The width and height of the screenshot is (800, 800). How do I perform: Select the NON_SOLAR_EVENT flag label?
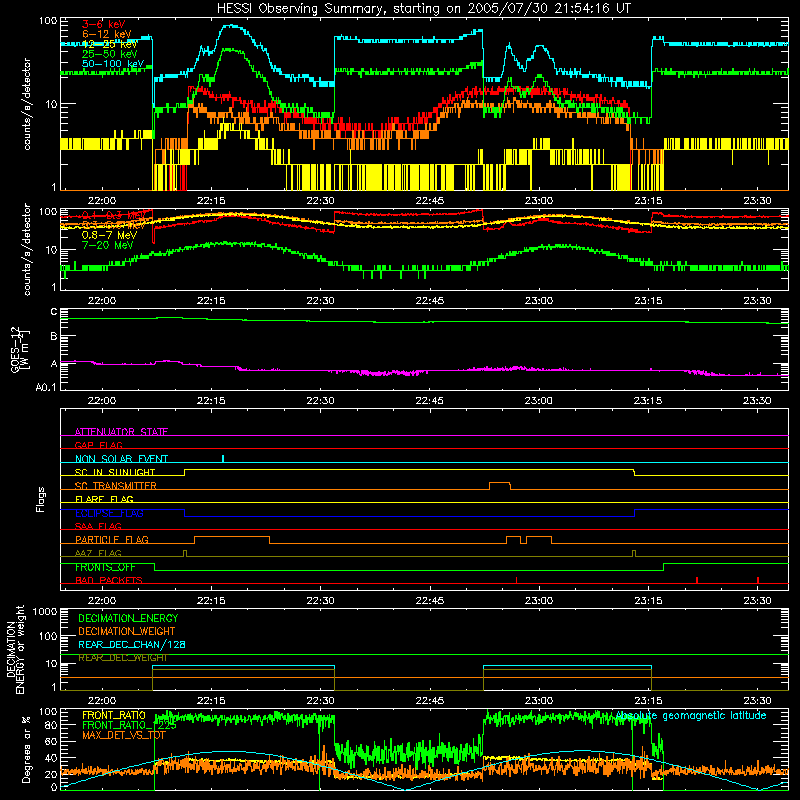pyautogui.click(x=121, y=459)
